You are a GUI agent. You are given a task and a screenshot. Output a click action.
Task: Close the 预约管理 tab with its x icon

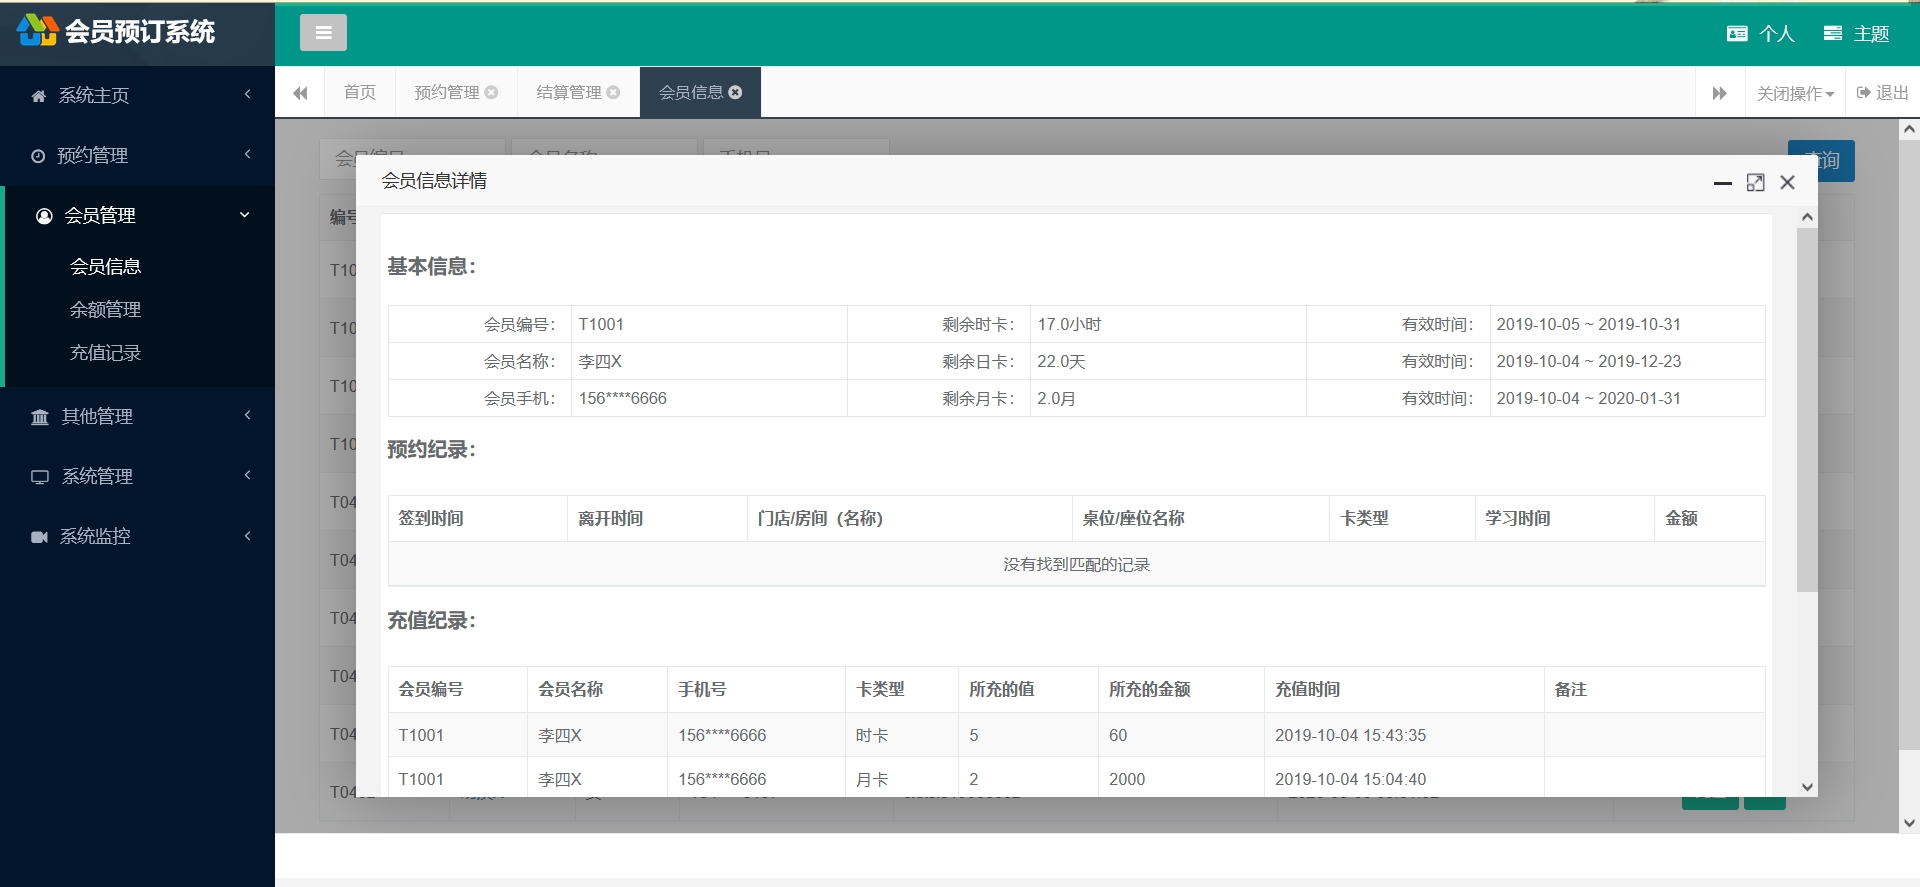pos(491,92)
